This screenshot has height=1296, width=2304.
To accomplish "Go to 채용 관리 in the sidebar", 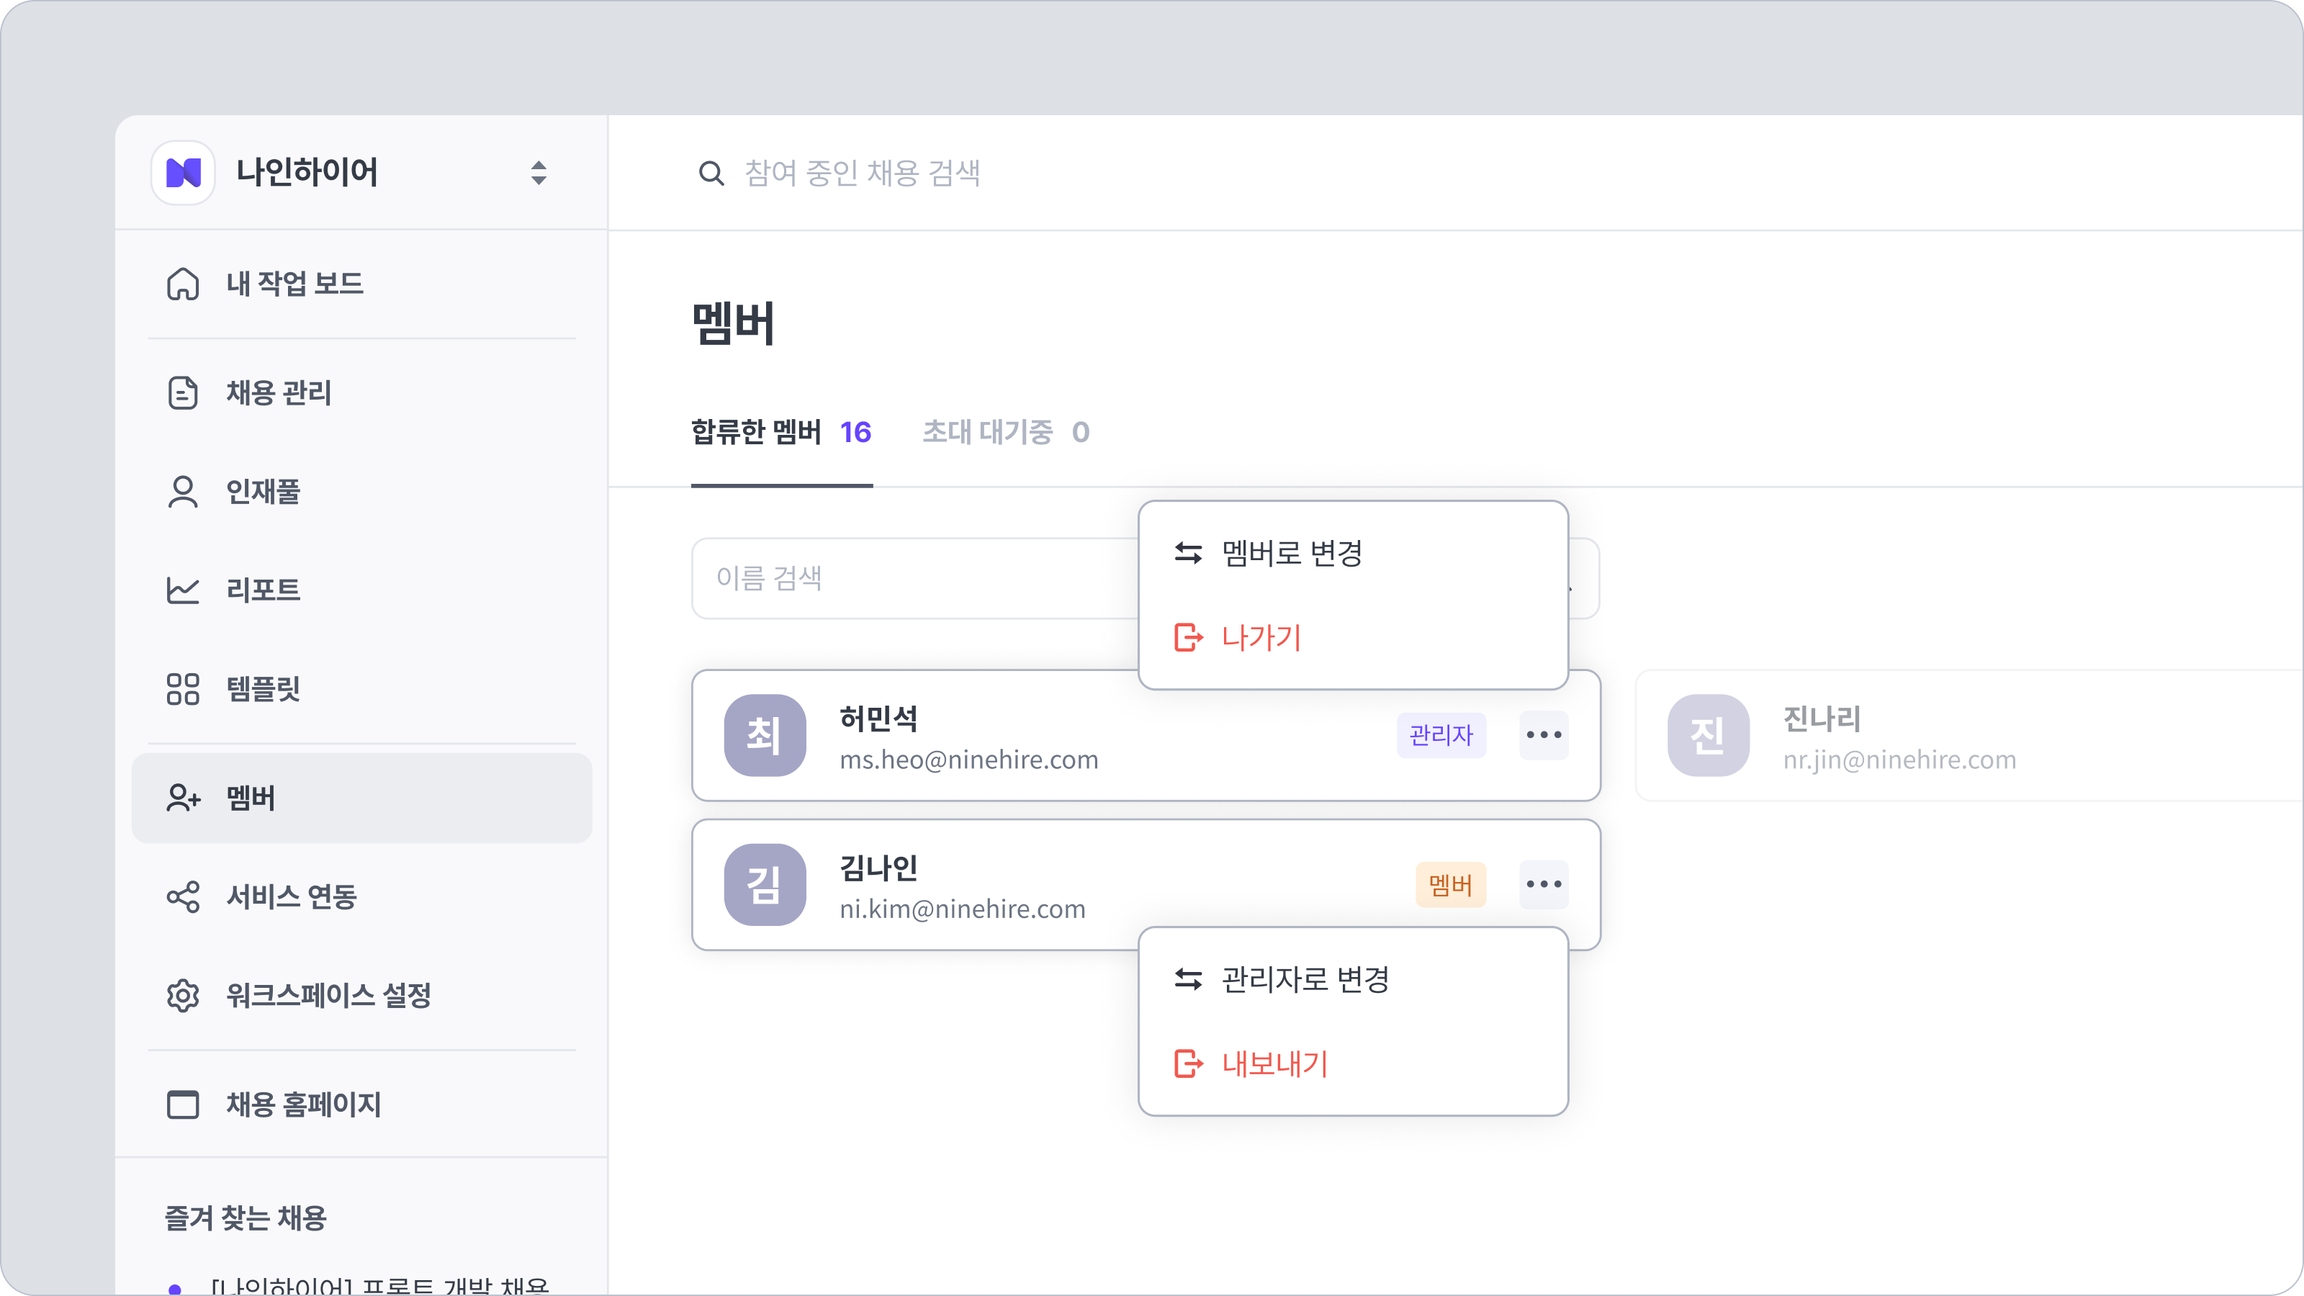I will click(278, 393).
